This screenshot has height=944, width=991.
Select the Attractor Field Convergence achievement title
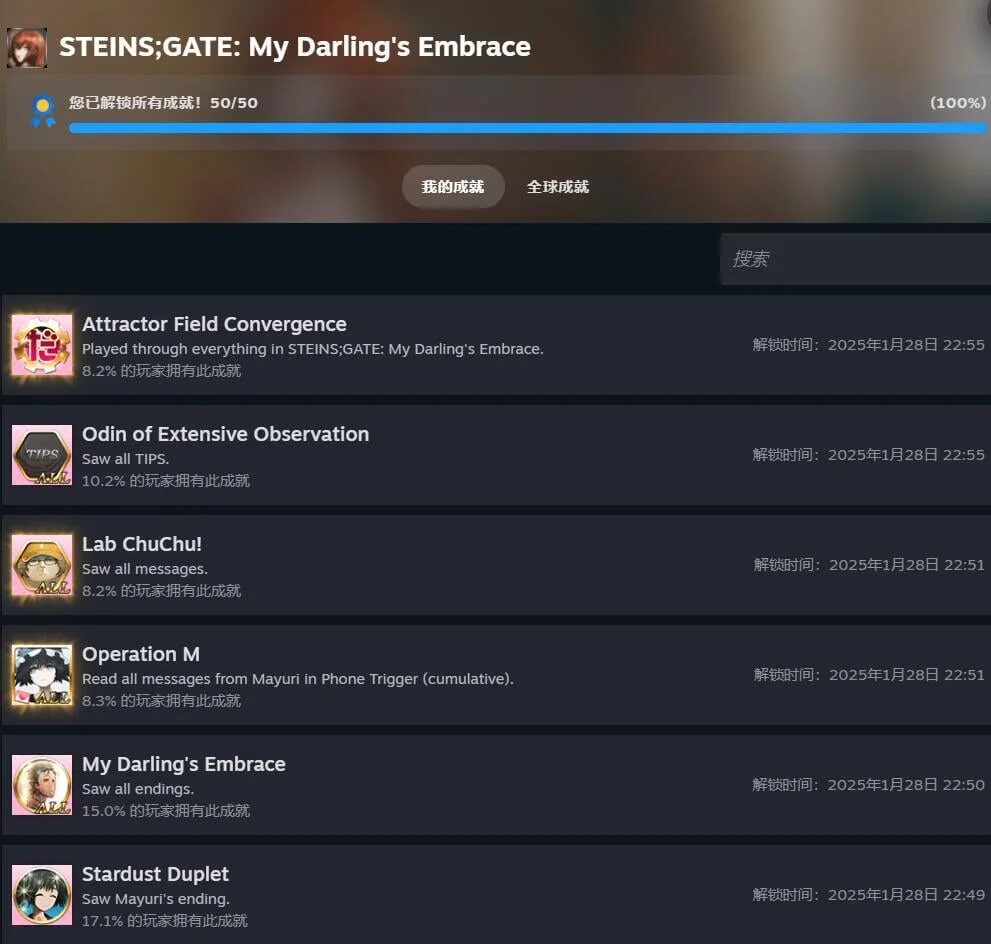point(214,324)
